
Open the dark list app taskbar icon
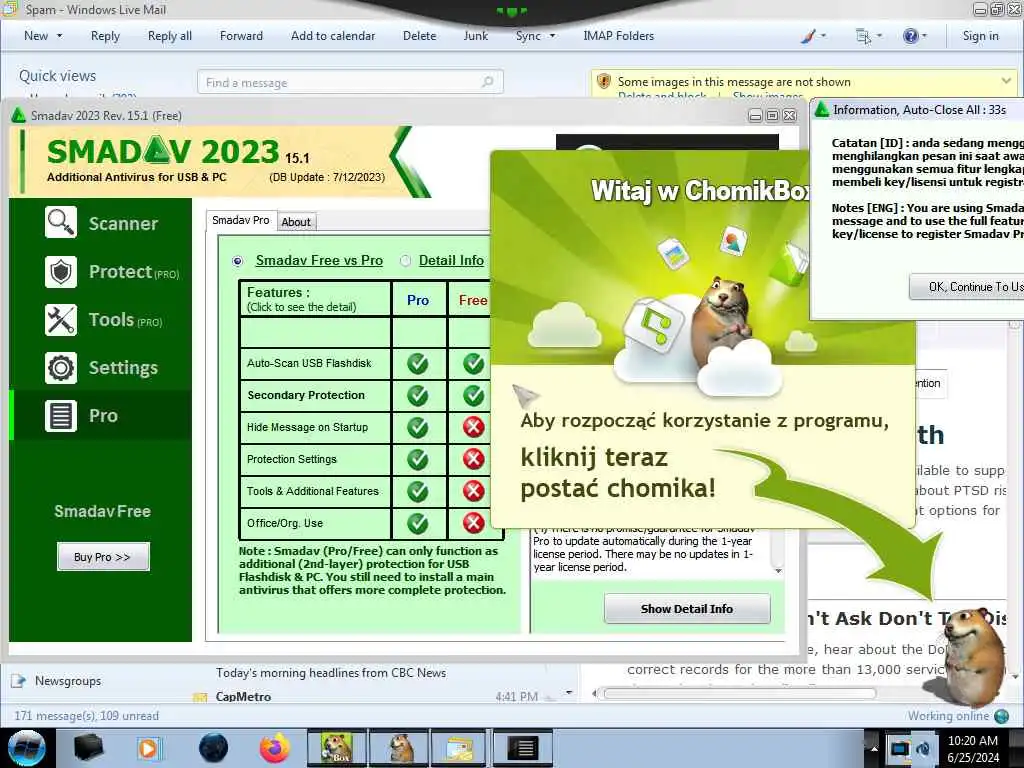tap(522, 748)
